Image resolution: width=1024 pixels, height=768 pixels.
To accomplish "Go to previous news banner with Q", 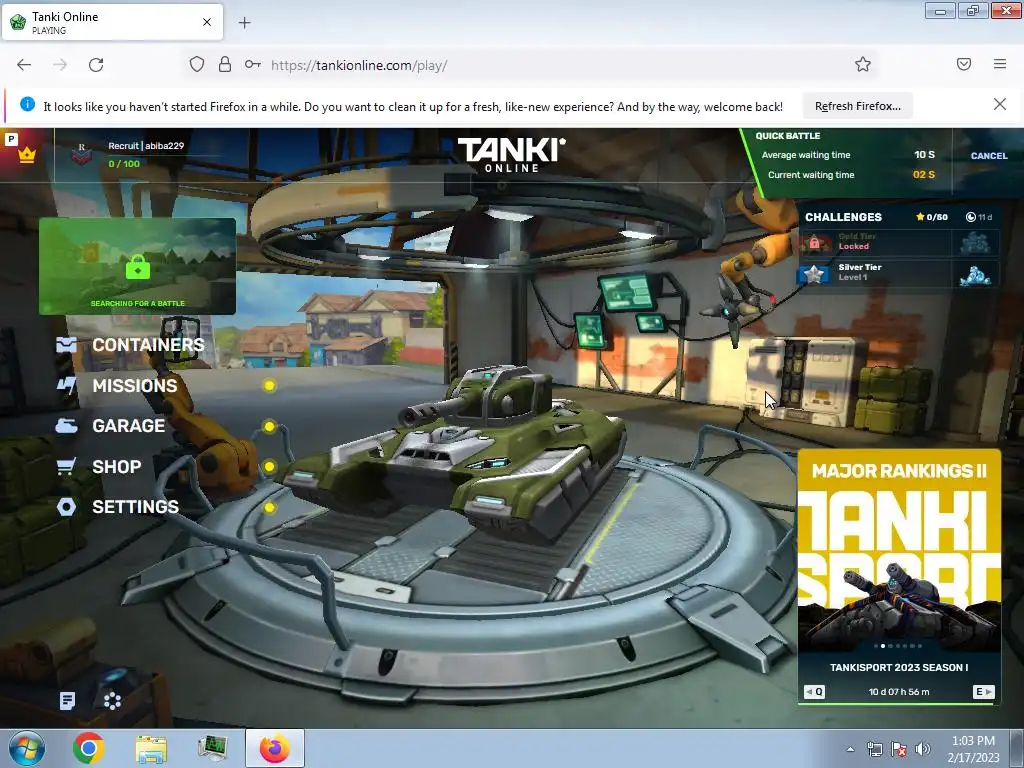I will [814, 692].
